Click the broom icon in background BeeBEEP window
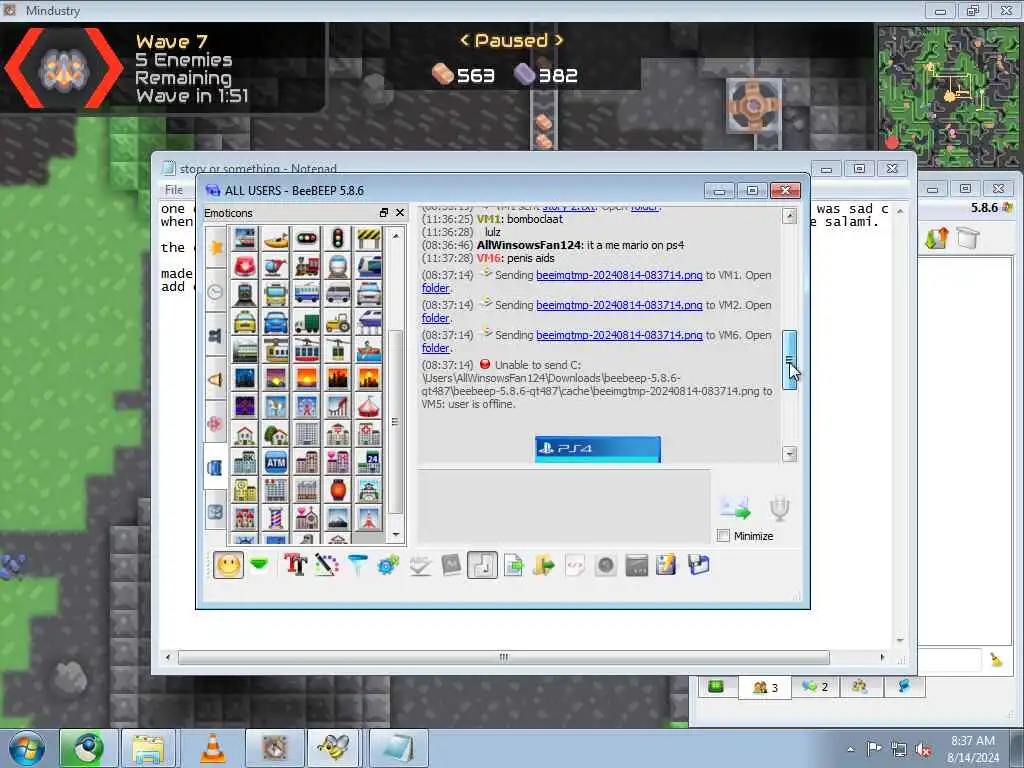Image resolution: width=1024 pixels, height=768 pixels. (996, 660)
